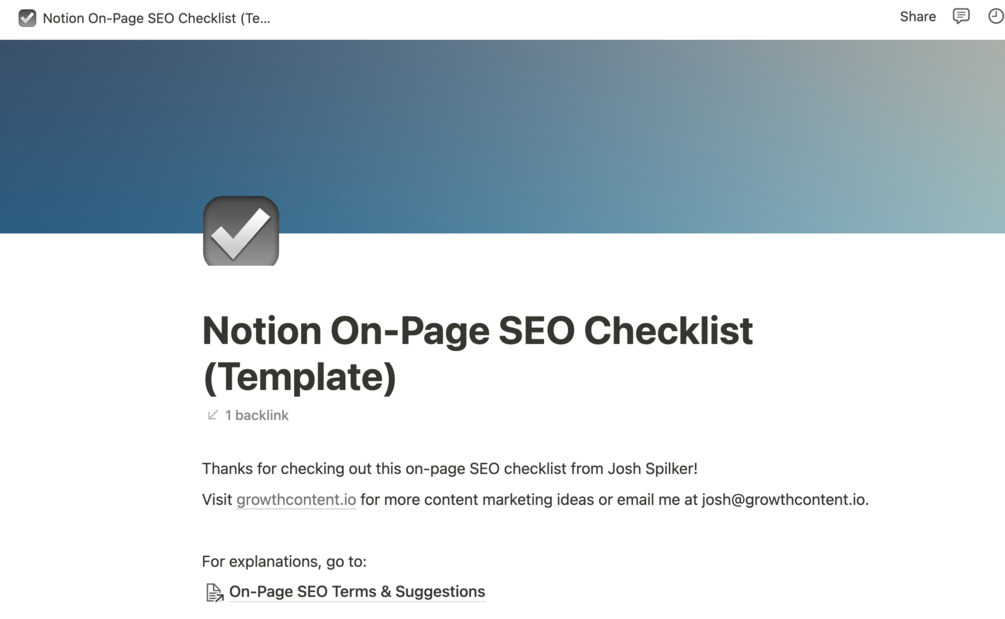Click the word (Template) in the heading

[x=299, y=377]
